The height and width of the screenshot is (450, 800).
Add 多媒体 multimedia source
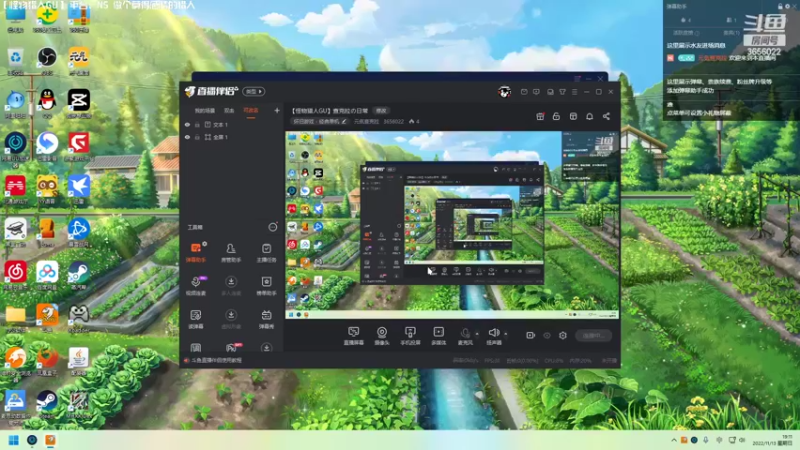[438, 336]
